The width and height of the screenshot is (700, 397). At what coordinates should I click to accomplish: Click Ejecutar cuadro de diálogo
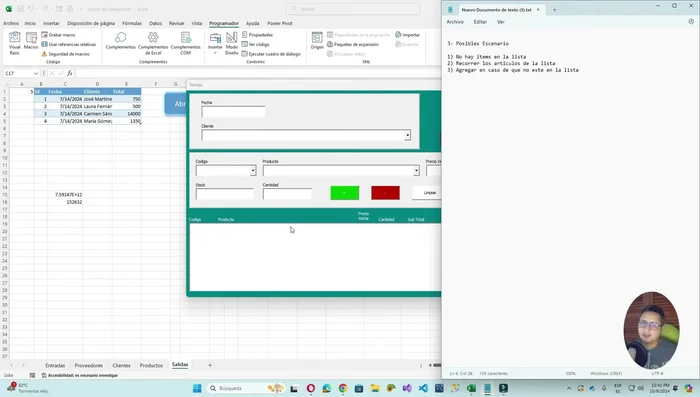(x=271, y=54)
